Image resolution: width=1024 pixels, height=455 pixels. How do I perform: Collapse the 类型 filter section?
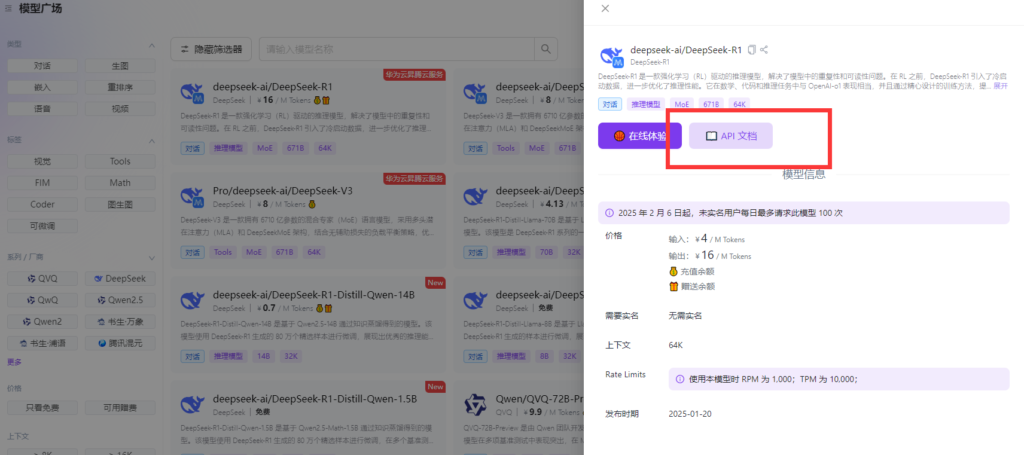click(152, 46)
